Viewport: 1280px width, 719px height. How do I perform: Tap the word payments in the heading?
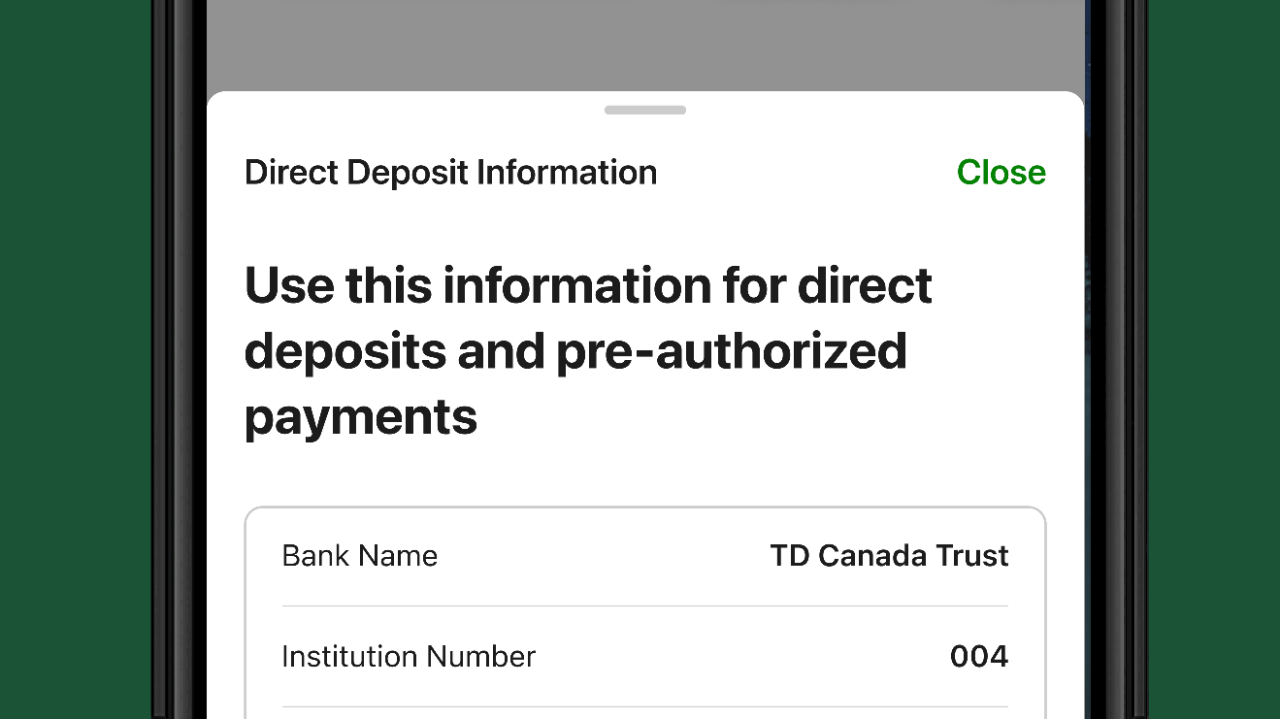(360, 417)
